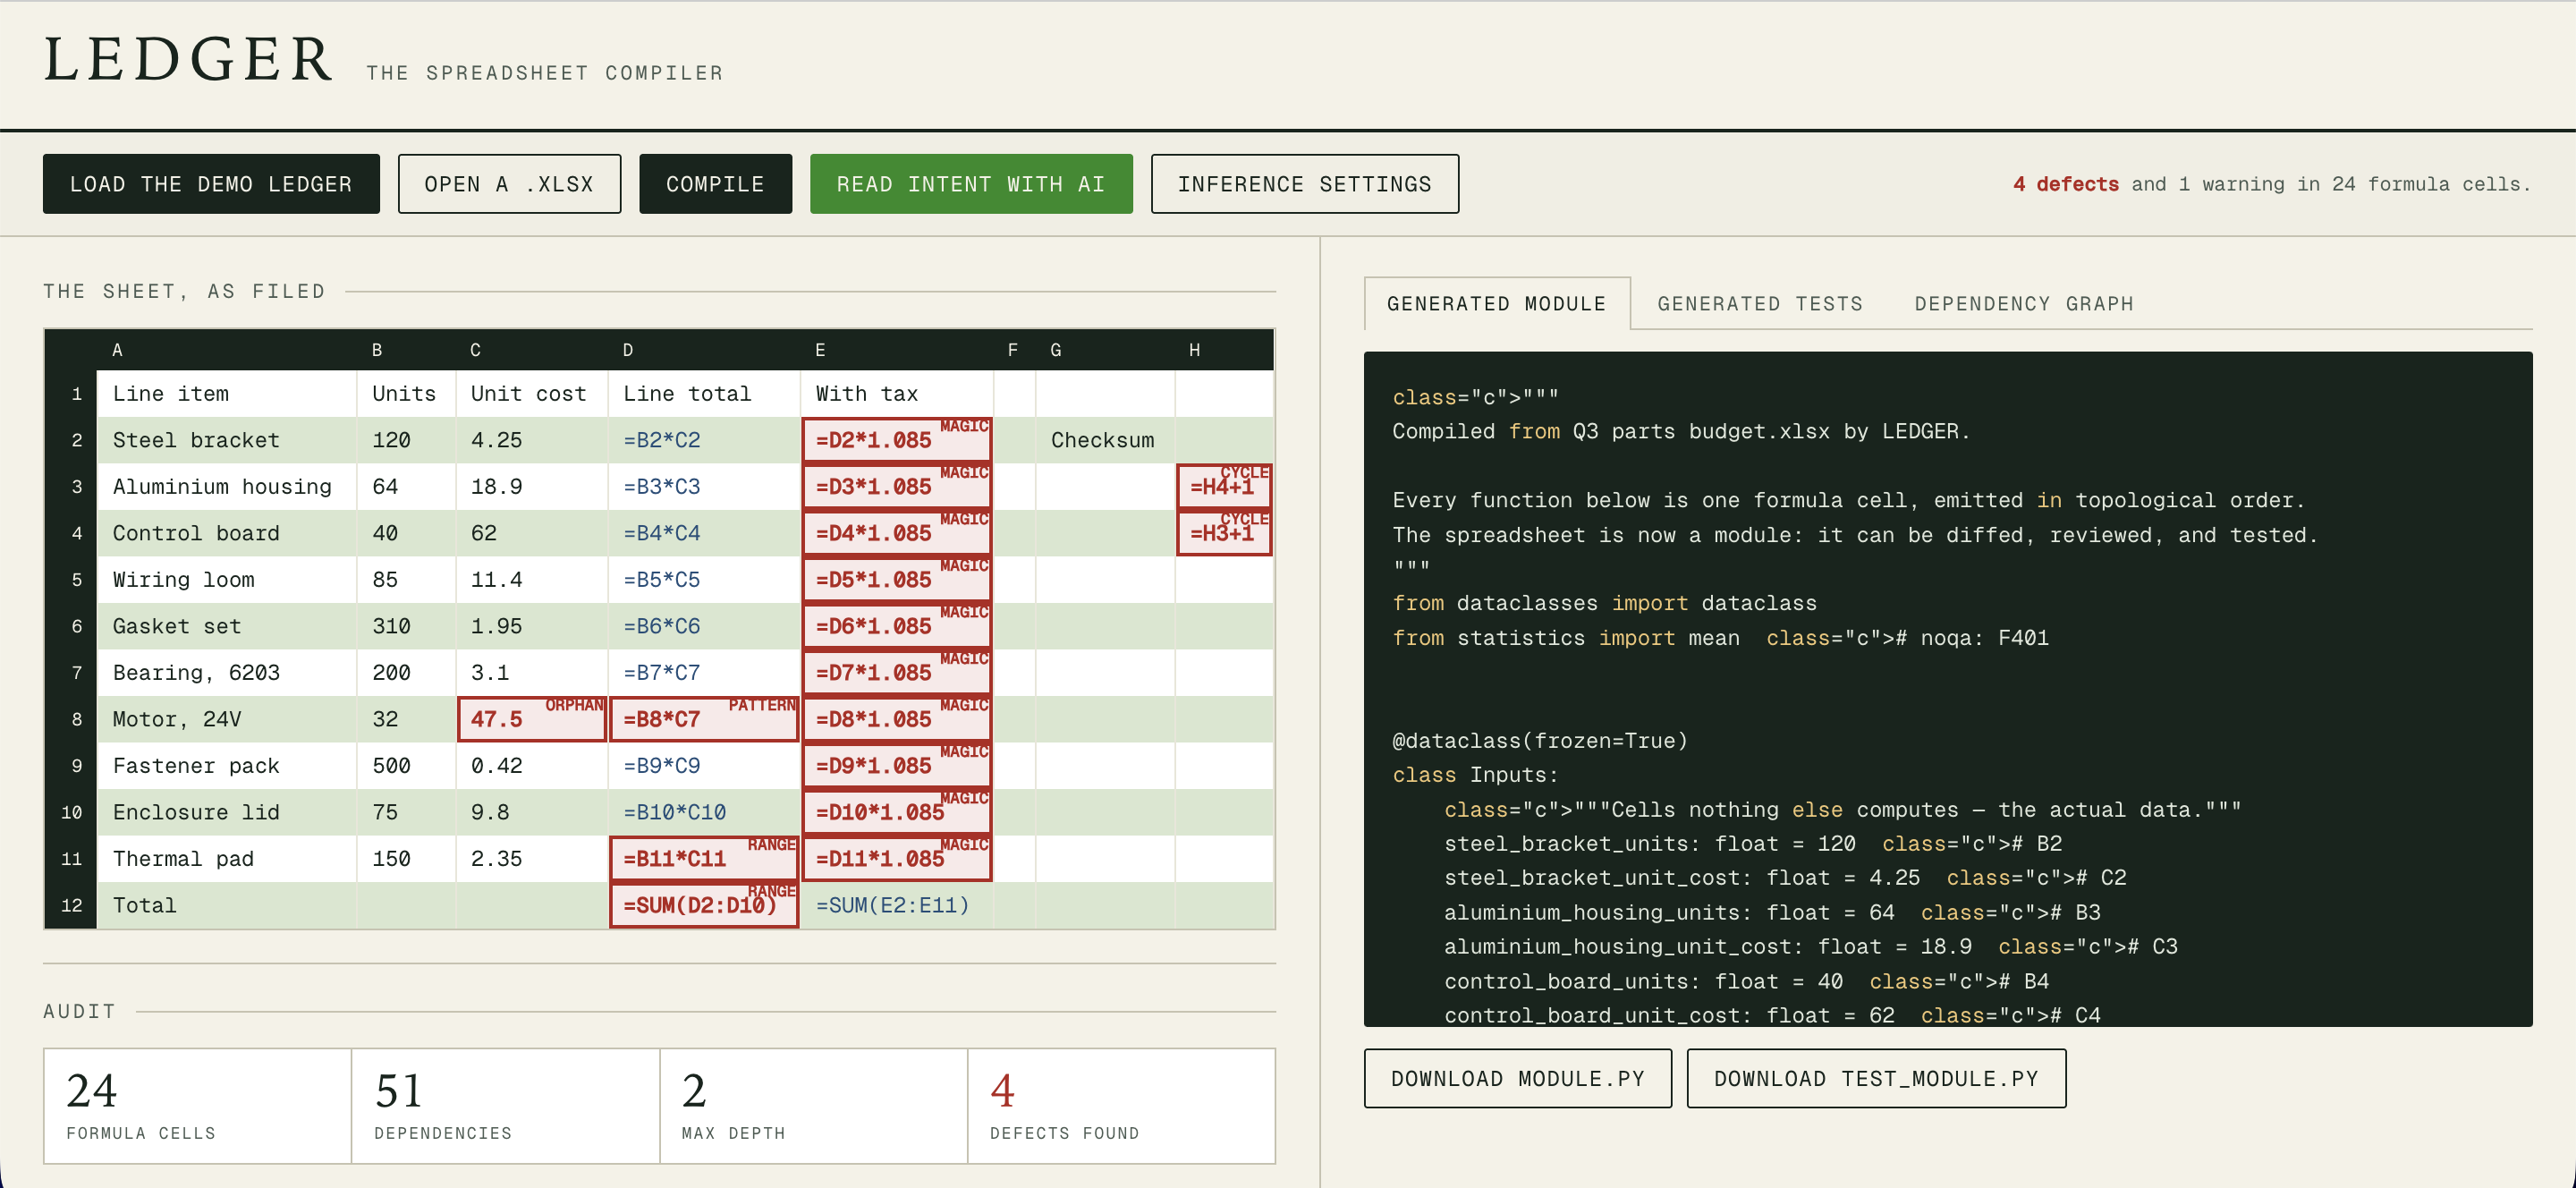The height and width of the screenshot is (1188, 2576).
Task: Select the =D8*1.085 formula cell
Action: (897, 719)
